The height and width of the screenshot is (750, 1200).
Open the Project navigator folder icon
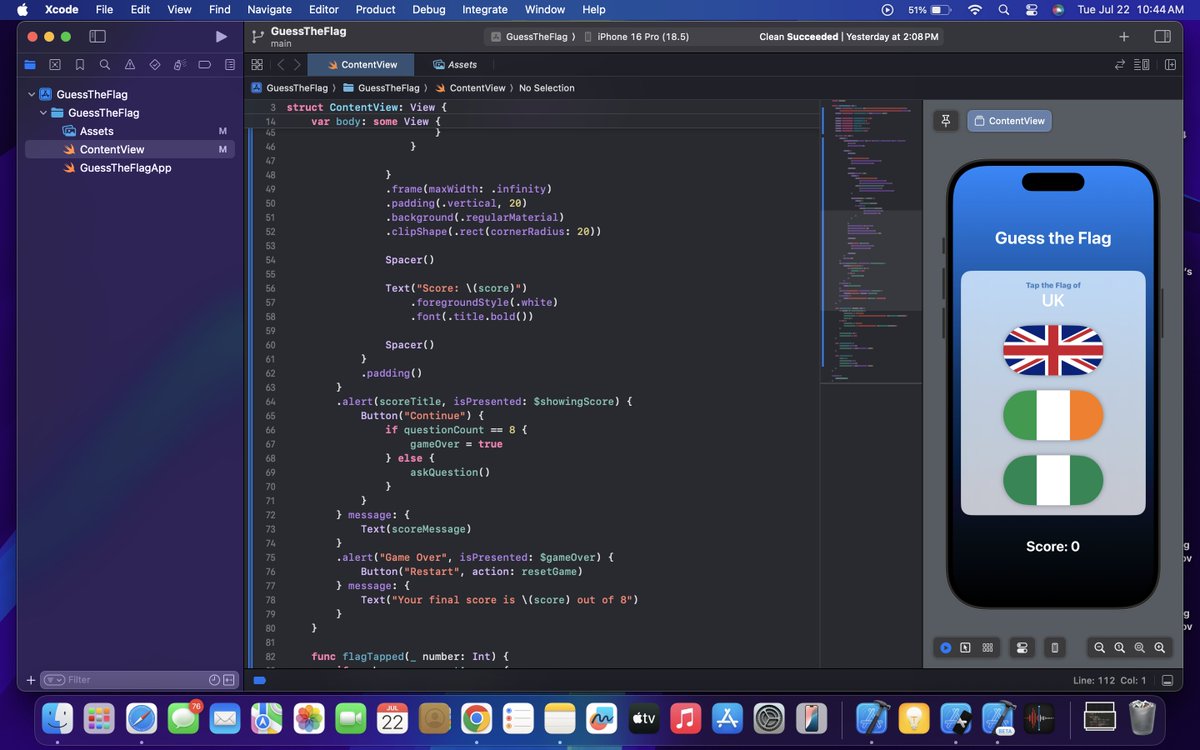coord(30,64)
